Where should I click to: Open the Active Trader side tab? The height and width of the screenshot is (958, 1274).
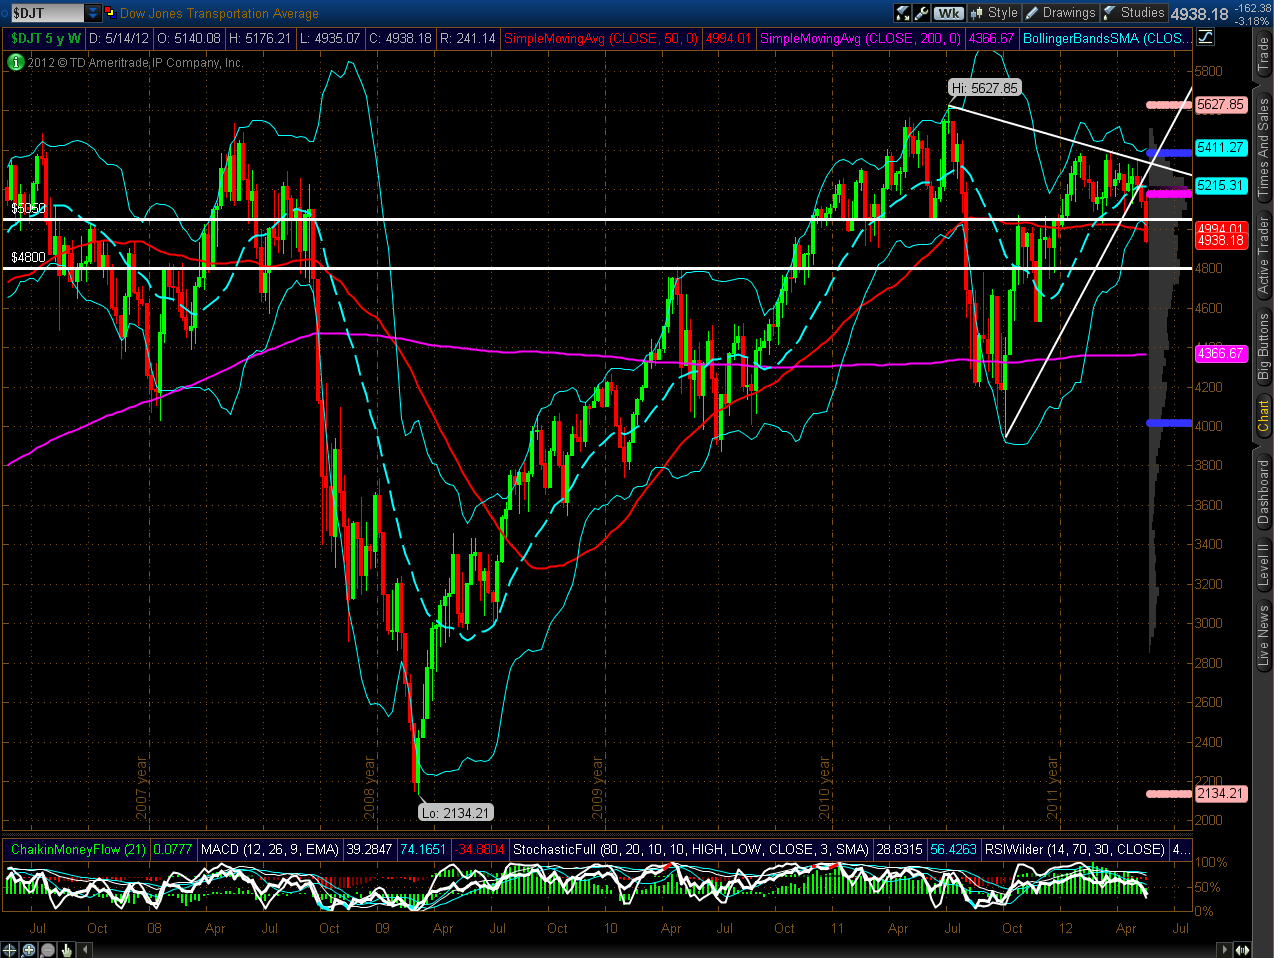point(1263,256)
